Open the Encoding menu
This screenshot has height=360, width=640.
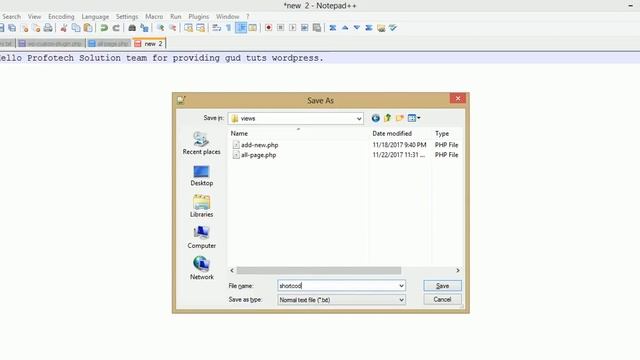(x=61, y=17)
